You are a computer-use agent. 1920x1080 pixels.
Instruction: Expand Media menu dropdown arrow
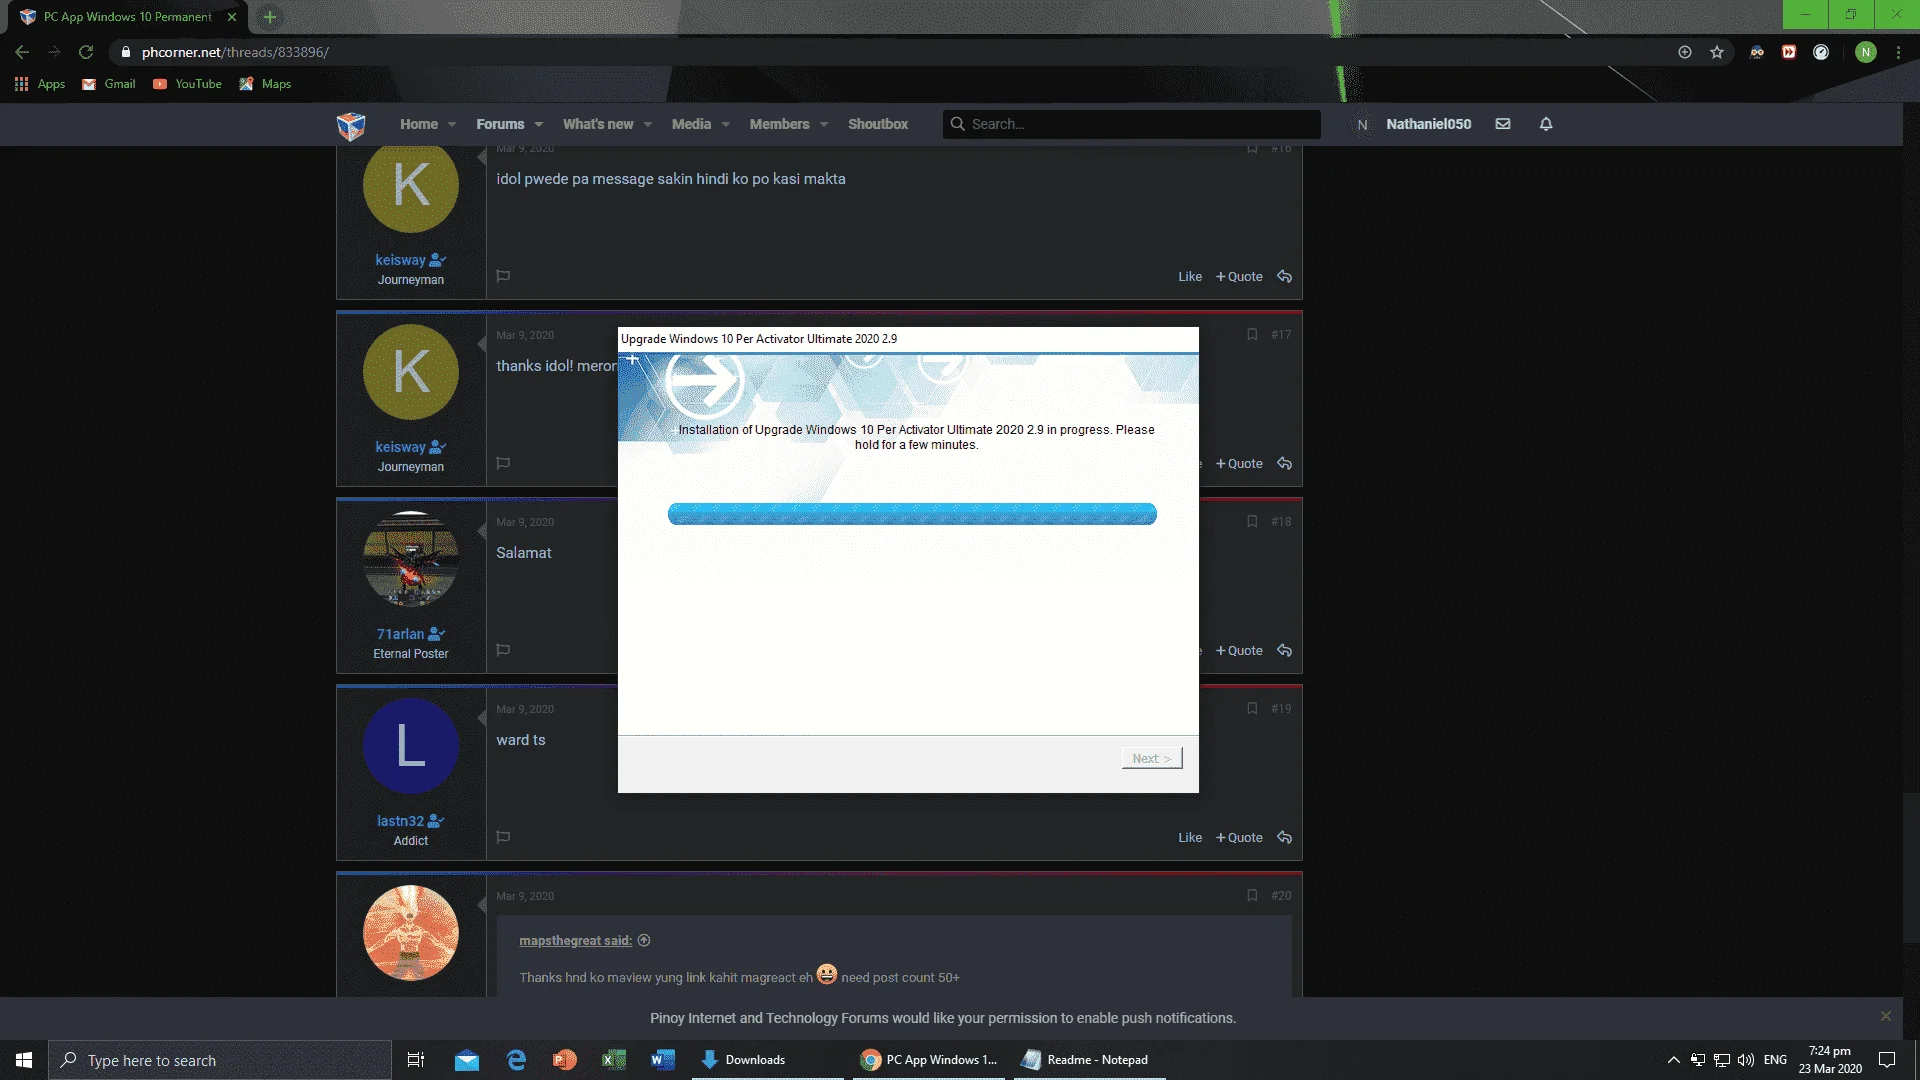tap(726, 125)
